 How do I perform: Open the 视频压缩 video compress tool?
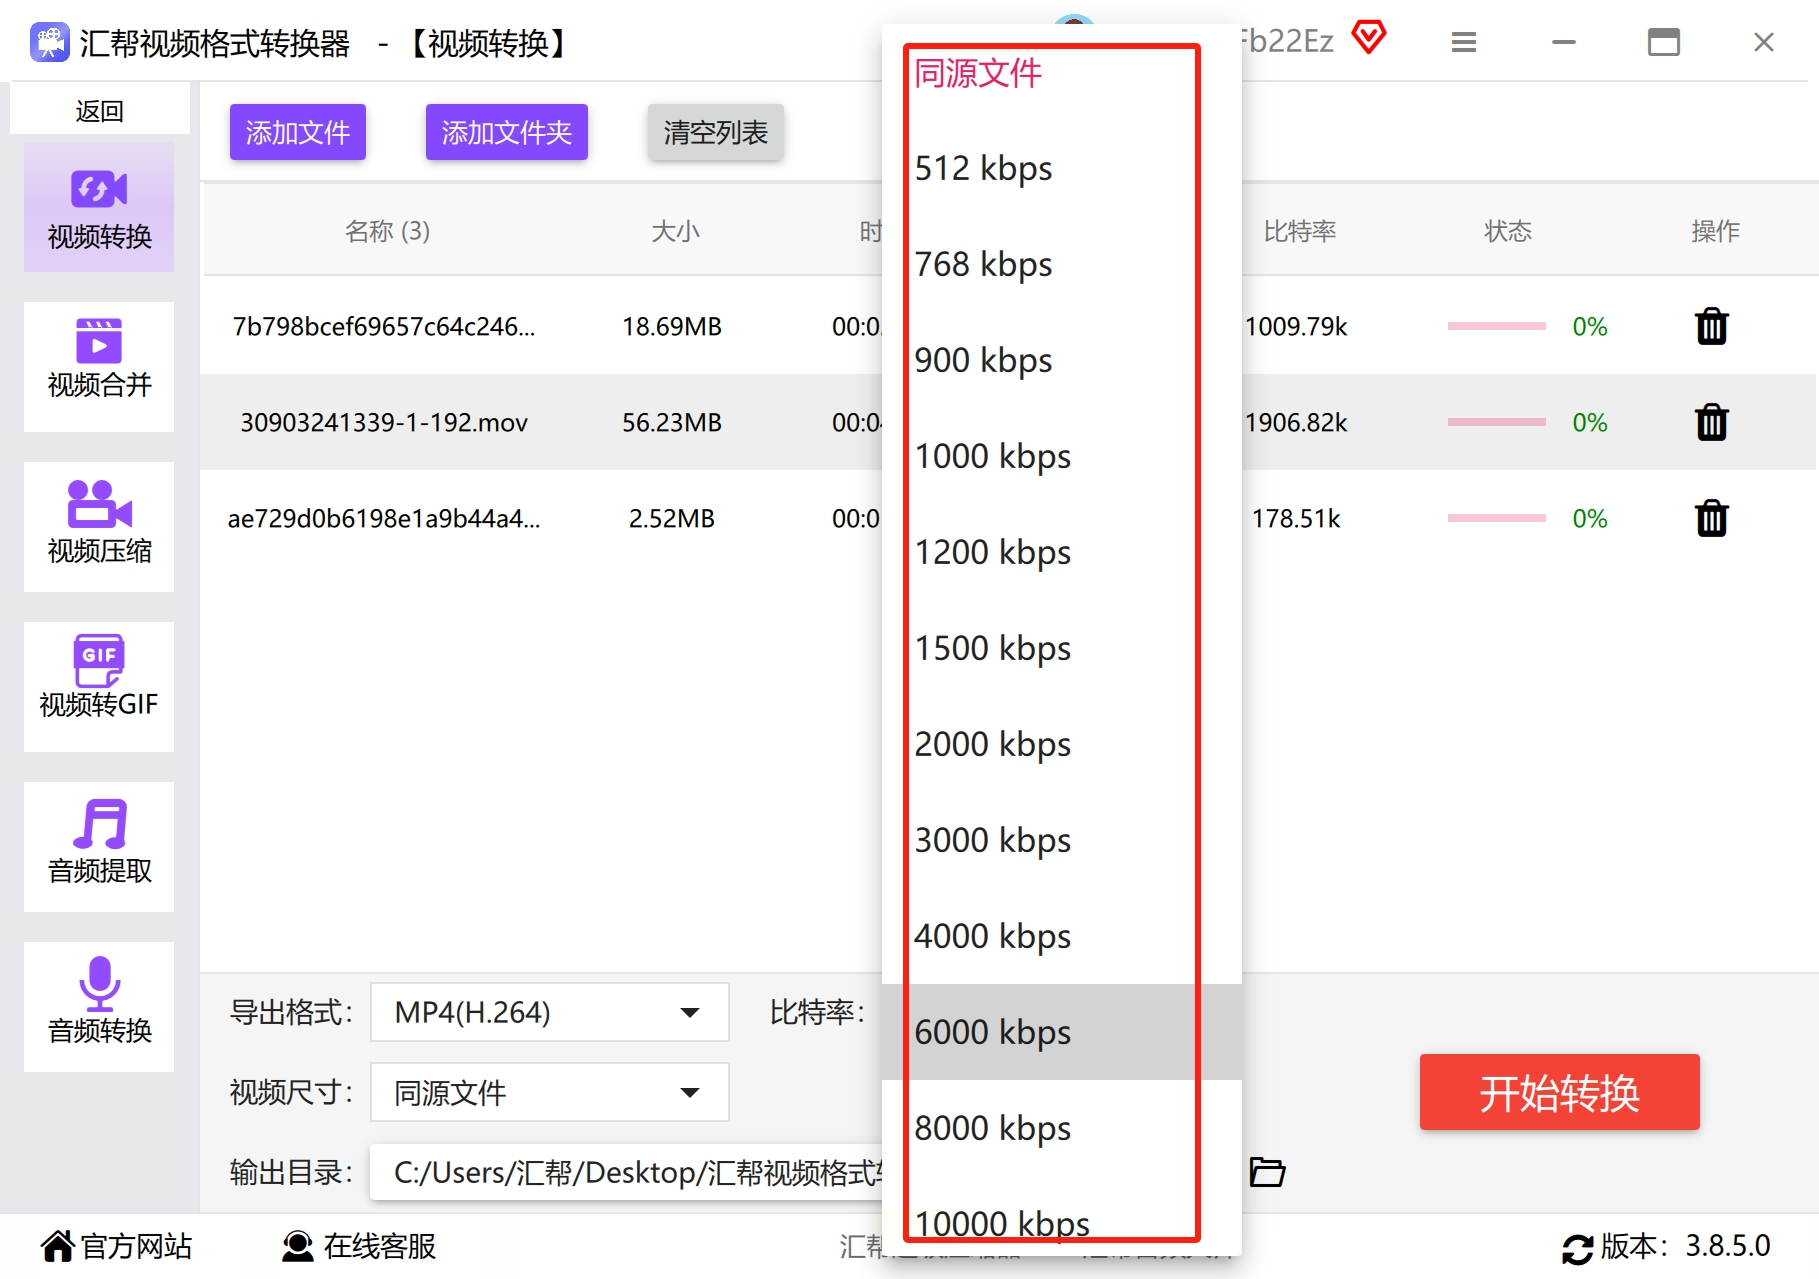[99, 526]
